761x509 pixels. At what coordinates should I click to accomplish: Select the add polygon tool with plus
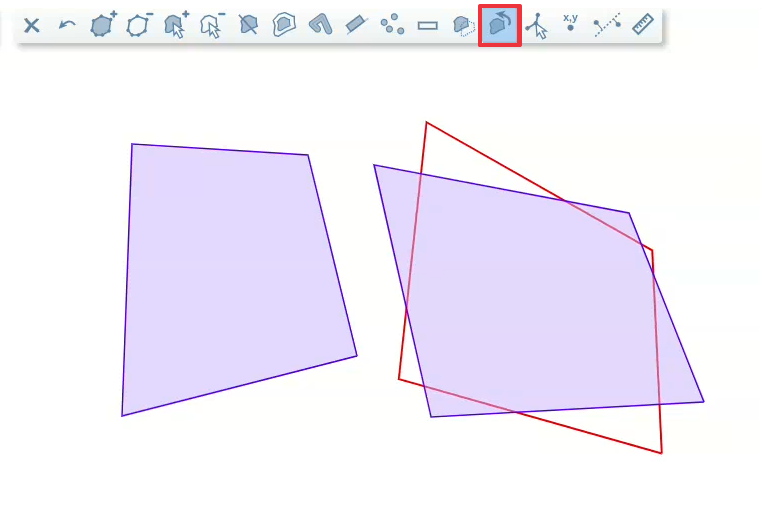(x=103, y=25)
